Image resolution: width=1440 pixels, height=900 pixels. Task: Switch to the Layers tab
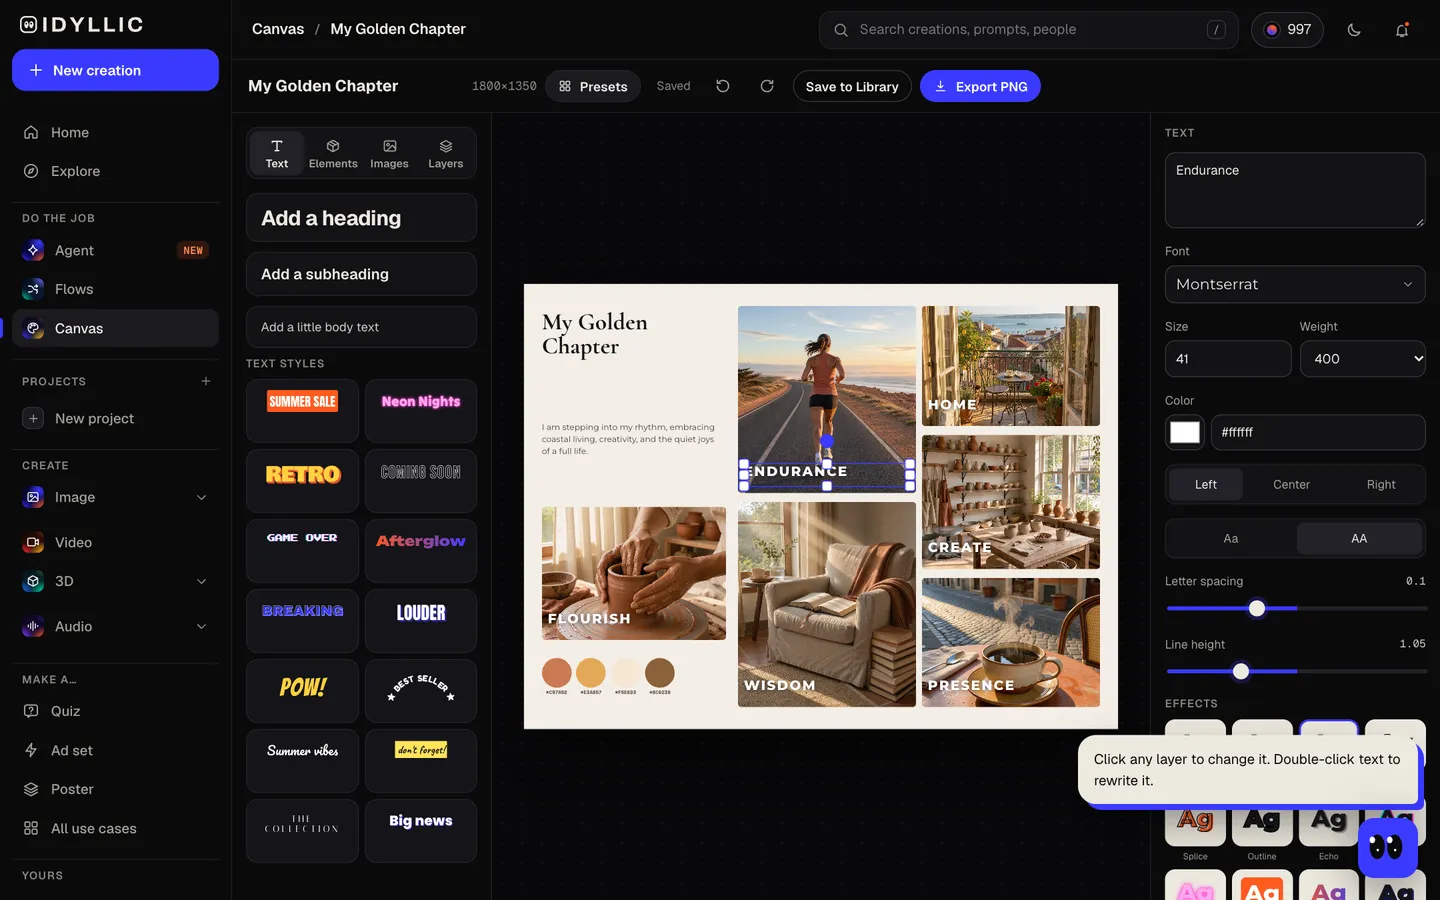(446, 153)
